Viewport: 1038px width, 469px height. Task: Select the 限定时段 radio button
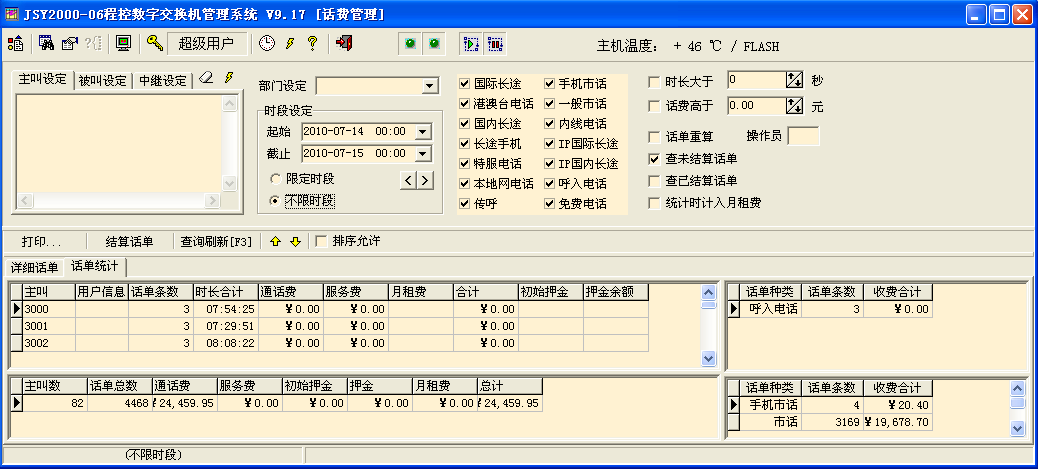276,179
